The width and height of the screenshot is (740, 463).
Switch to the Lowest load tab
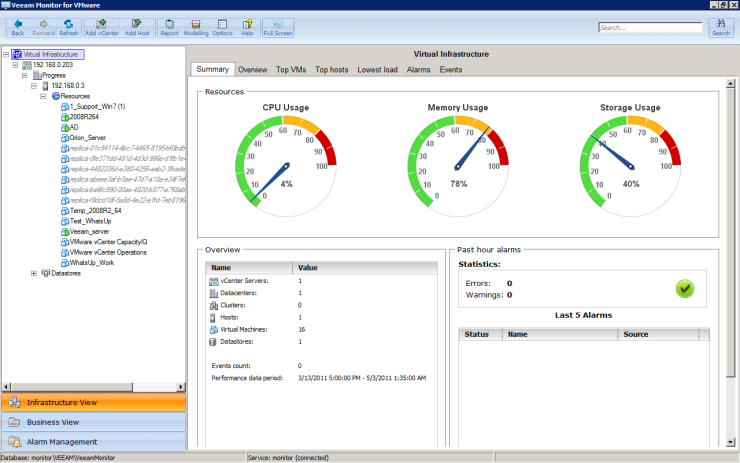(378, 69)
